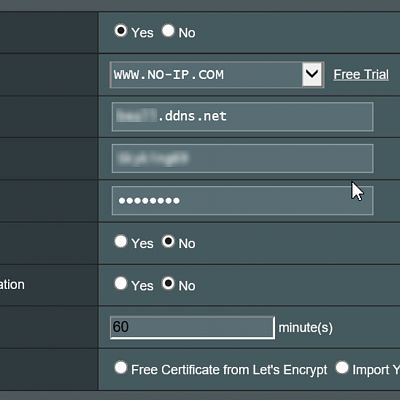Screen dimensions: 400x400
Task: Click the dropdown arrow beside WWW.NO-IP.COM
Action: click(312, 74)
